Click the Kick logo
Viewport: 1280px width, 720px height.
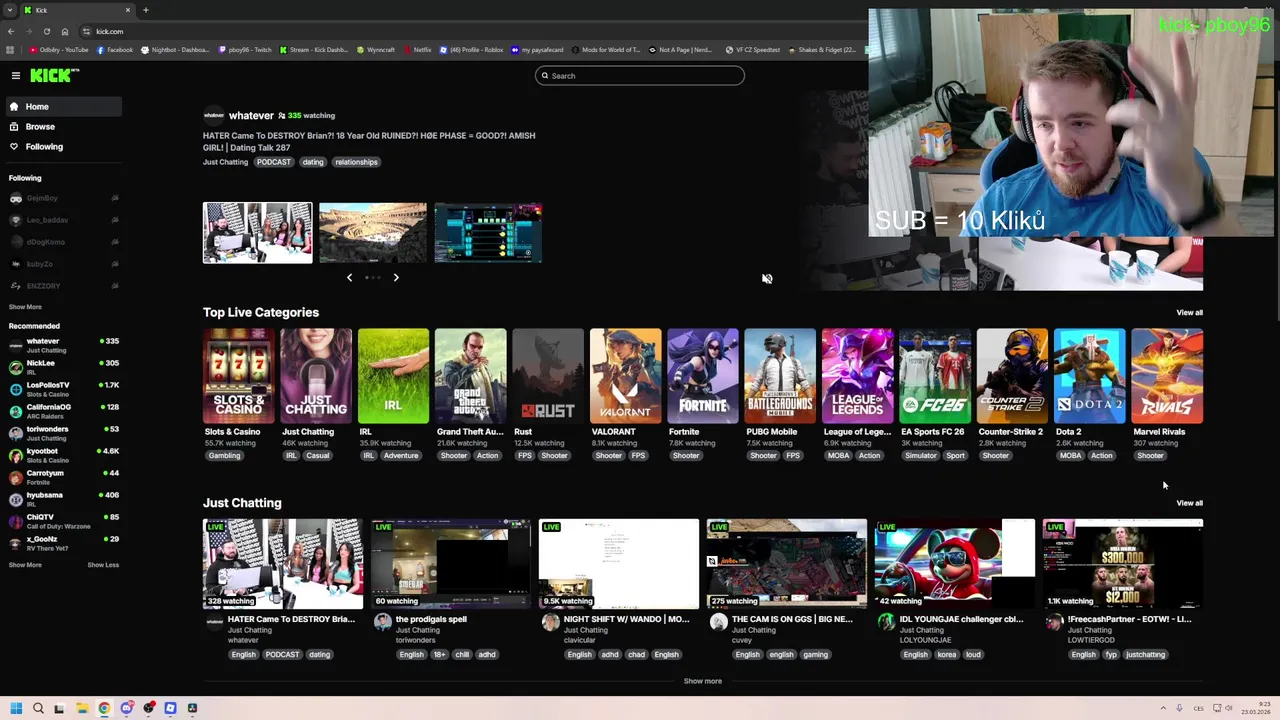pyautogui.click(x=54, y=76)
